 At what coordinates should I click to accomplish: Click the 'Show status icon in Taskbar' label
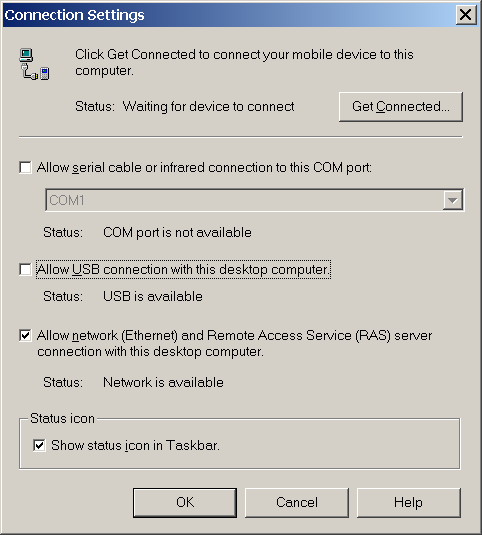(x=135, y=446)
